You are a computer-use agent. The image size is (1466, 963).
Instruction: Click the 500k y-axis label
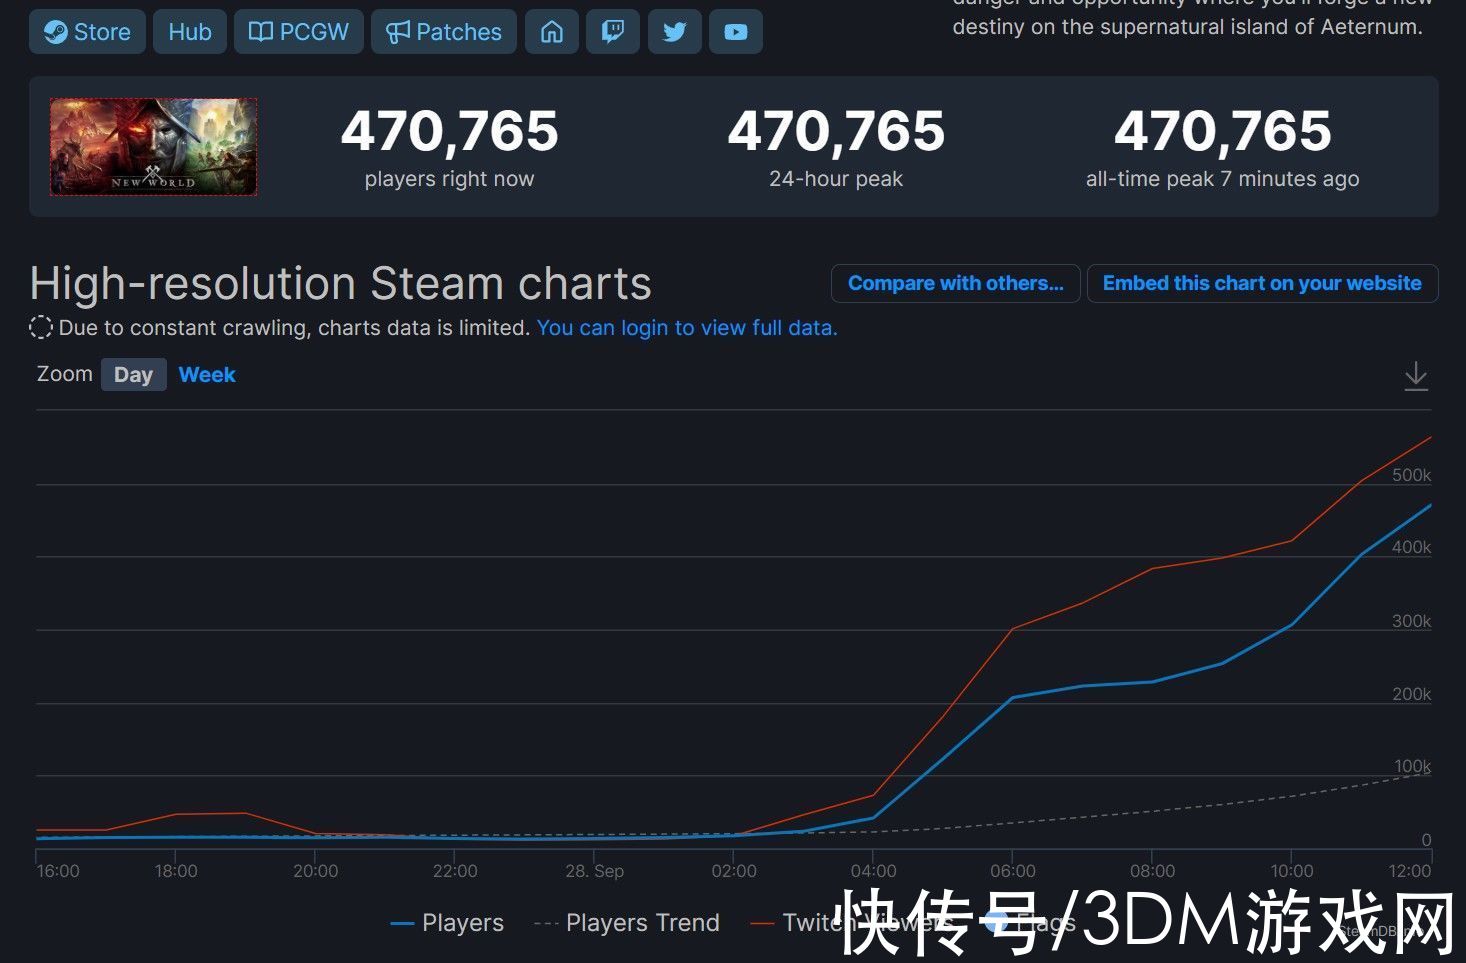pyautogui.click(x=1411, y=475)
